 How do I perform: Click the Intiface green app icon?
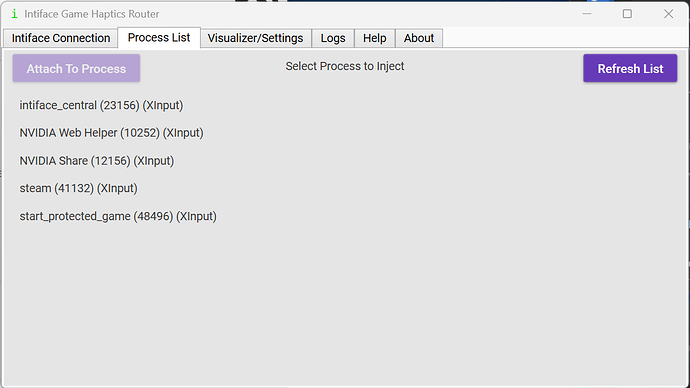coord(15,14)
